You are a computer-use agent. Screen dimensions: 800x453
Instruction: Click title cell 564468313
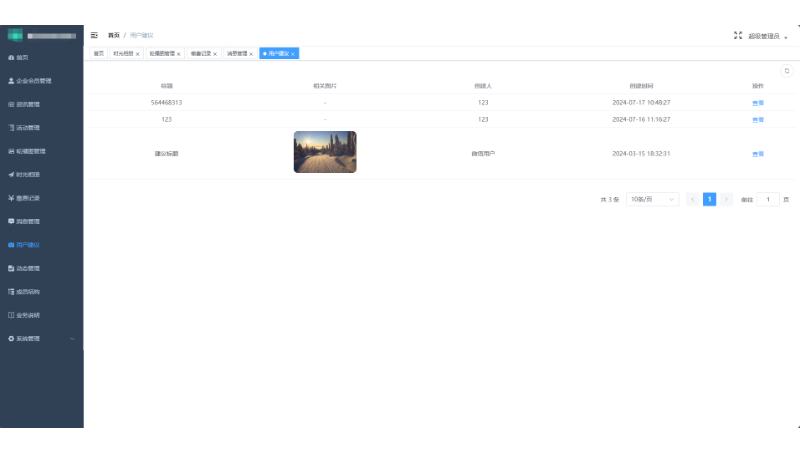[x=166, y=103]
